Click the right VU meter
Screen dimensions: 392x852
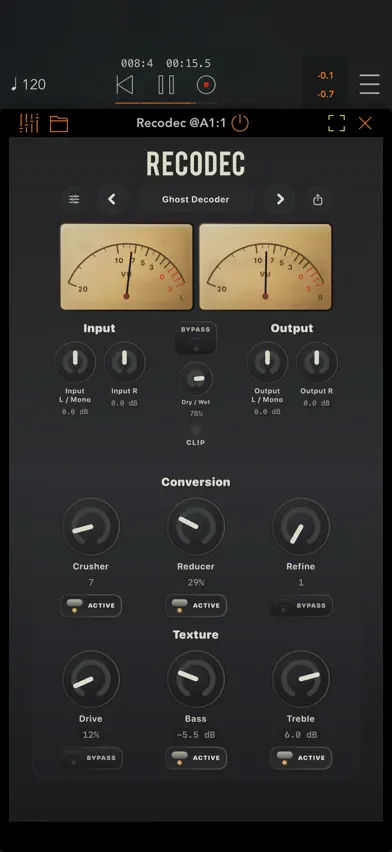coord(265,267)
